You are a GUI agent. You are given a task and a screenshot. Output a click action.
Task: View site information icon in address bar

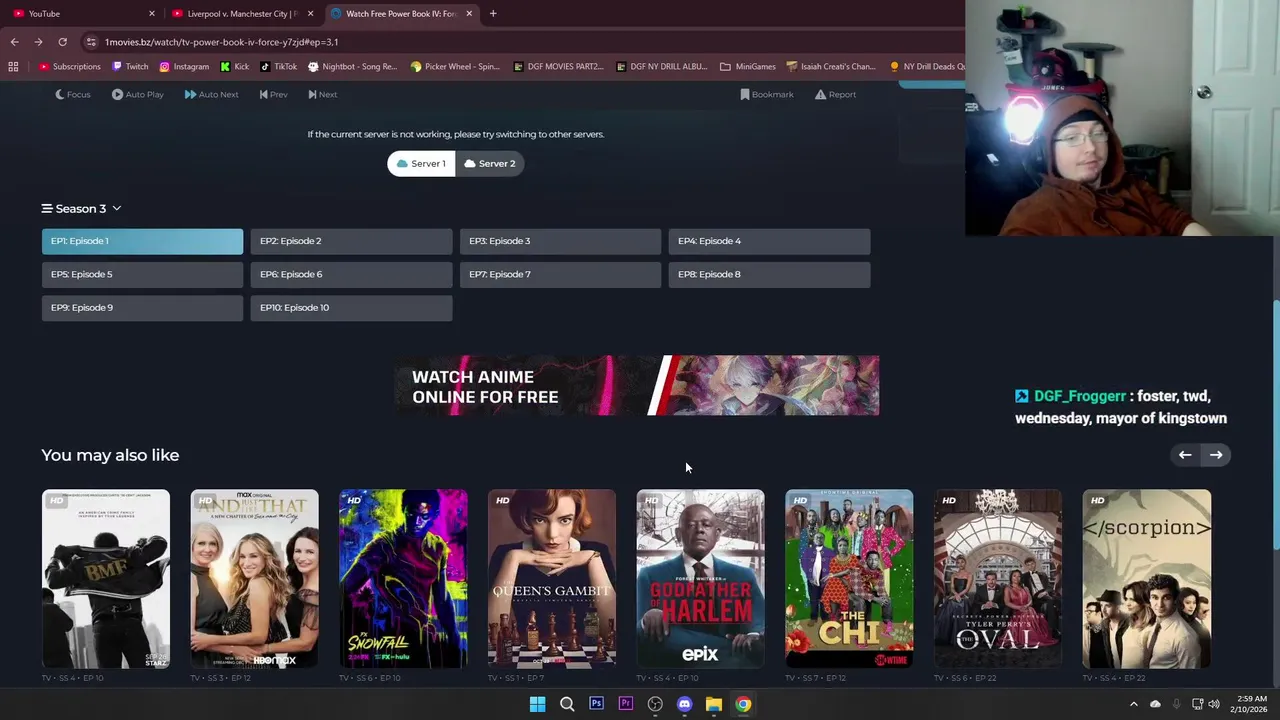(x=91, y=42)
